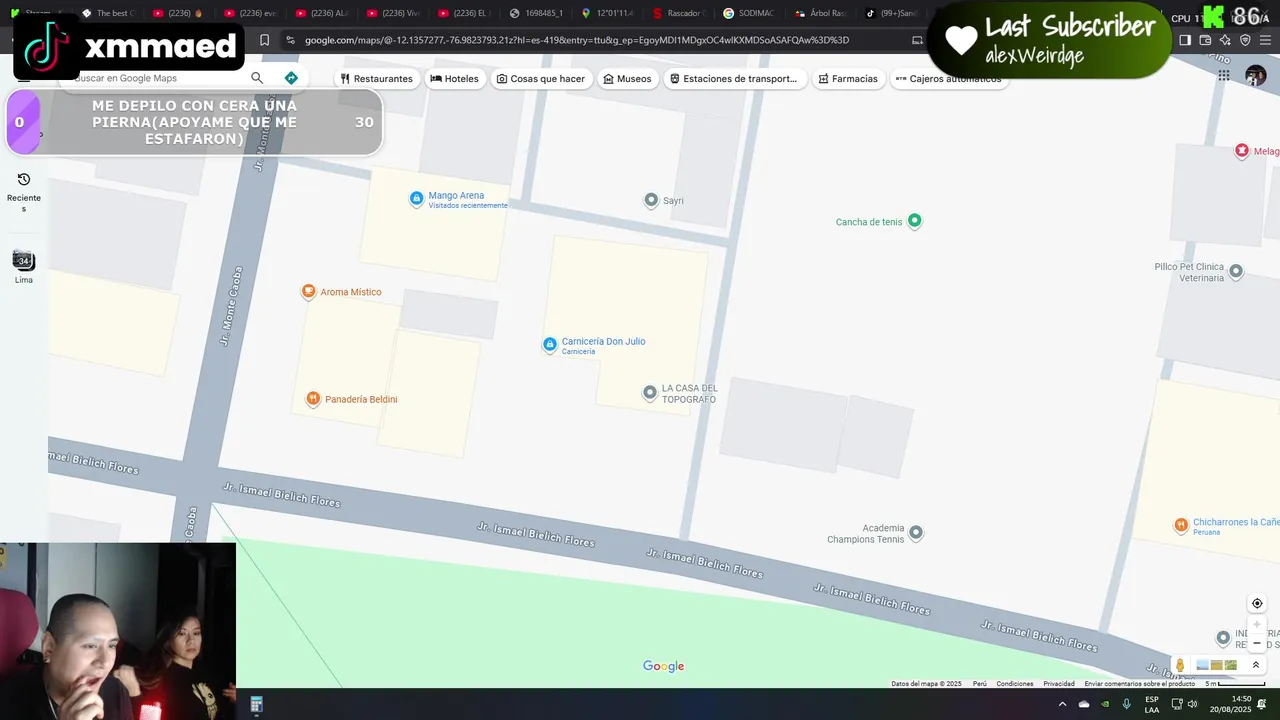This screenshot has height=720, width=1280.
Task: Switch to the TikTok (99+) Sand tab
Action: pyautogui.click(x=891, y=13)
